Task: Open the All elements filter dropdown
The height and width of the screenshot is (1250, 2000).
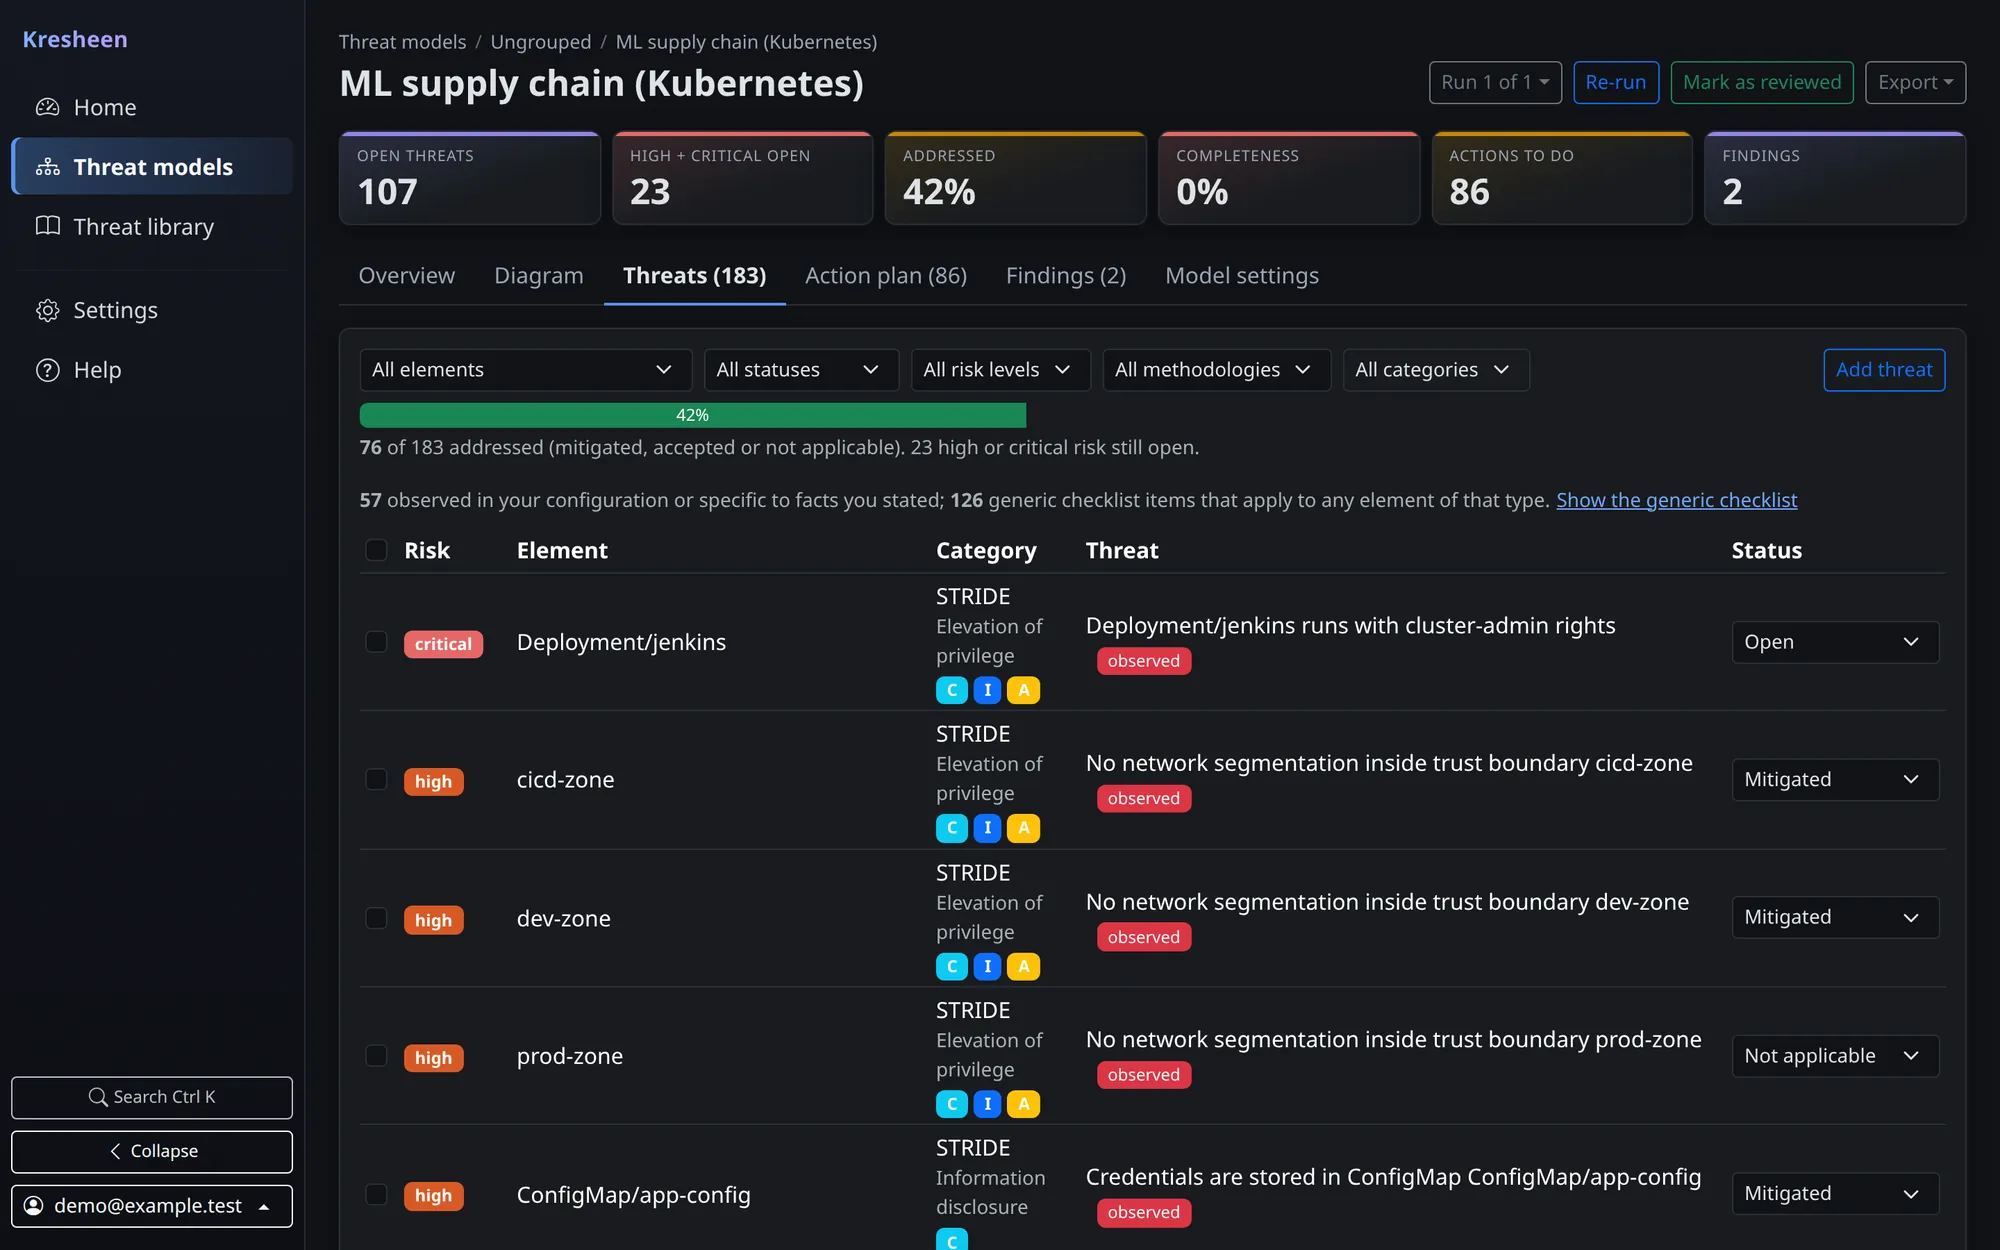Action: [x=526, y=370]
